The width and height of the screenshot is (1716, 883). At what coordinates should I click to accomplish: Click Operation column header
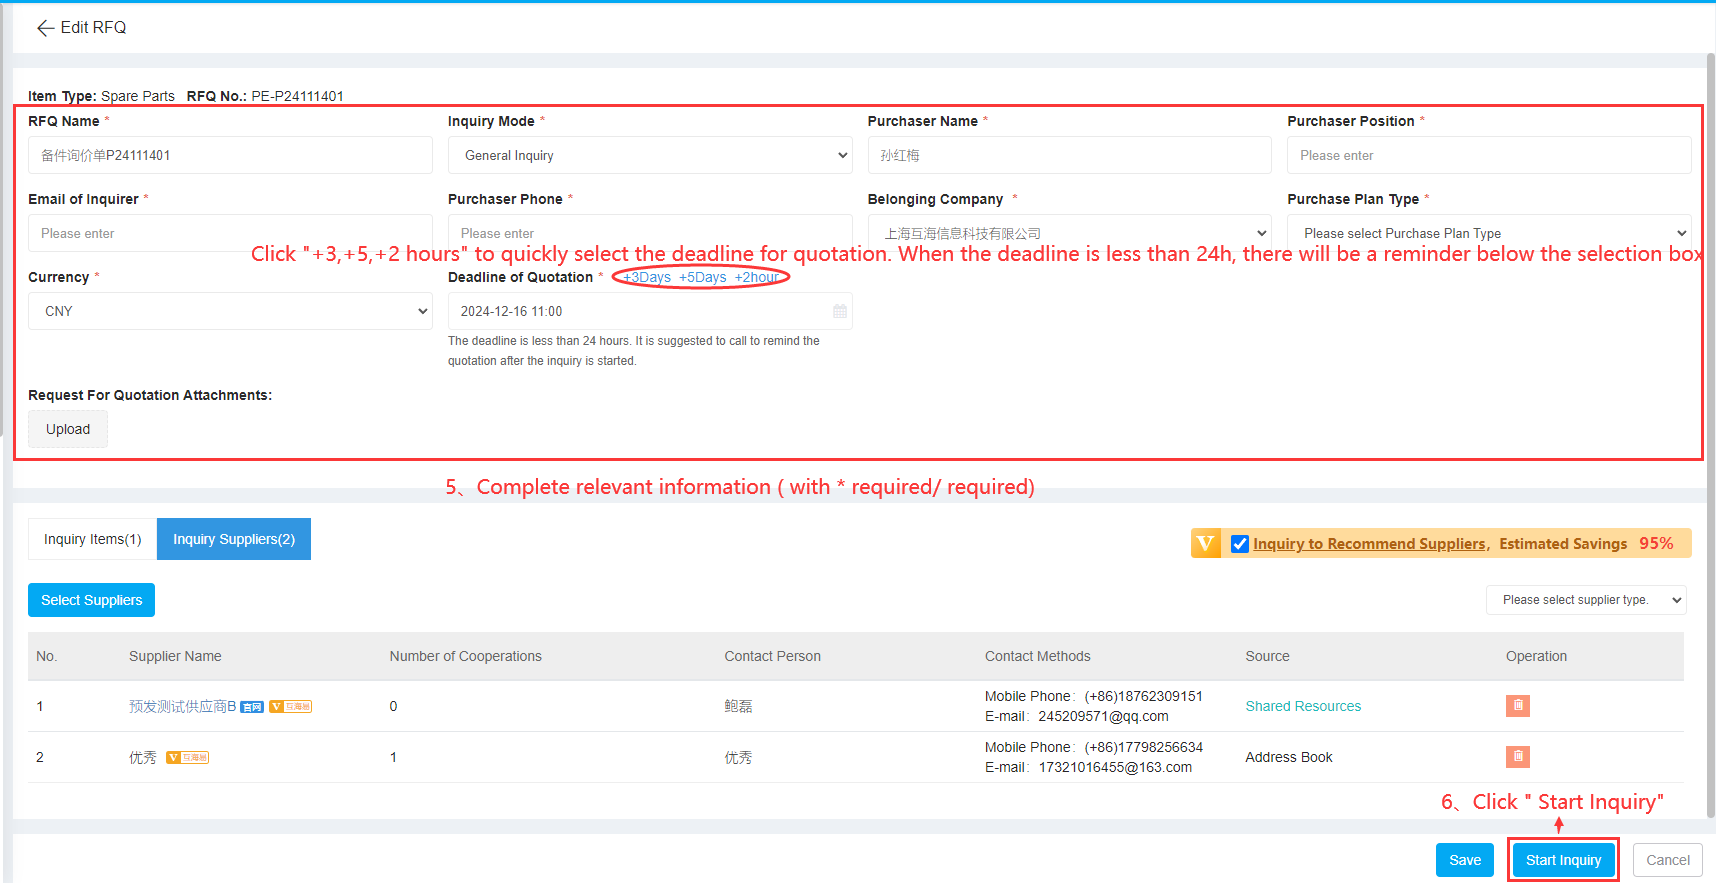[x=1536, y=656]
